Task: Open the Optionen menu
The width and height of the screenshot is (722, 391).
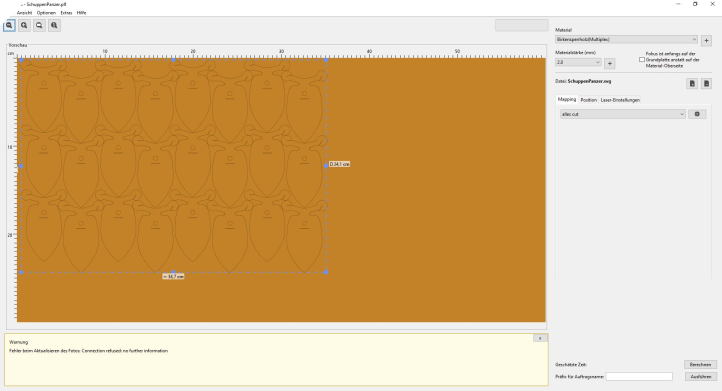Action: [x=46, y=13]
